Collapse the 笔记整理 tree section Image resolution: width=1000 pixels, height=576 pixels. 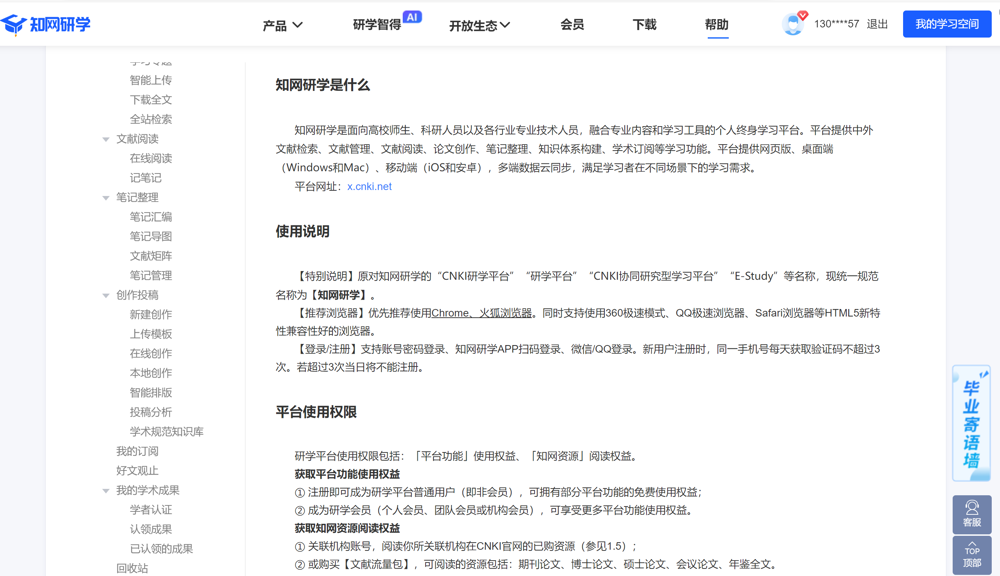(x=106, y=198)
